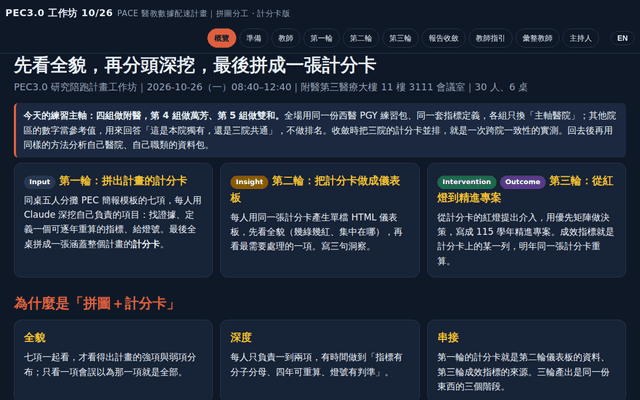
Task: Click the 第一輪 card description paragraph
Action: (113, 222)
